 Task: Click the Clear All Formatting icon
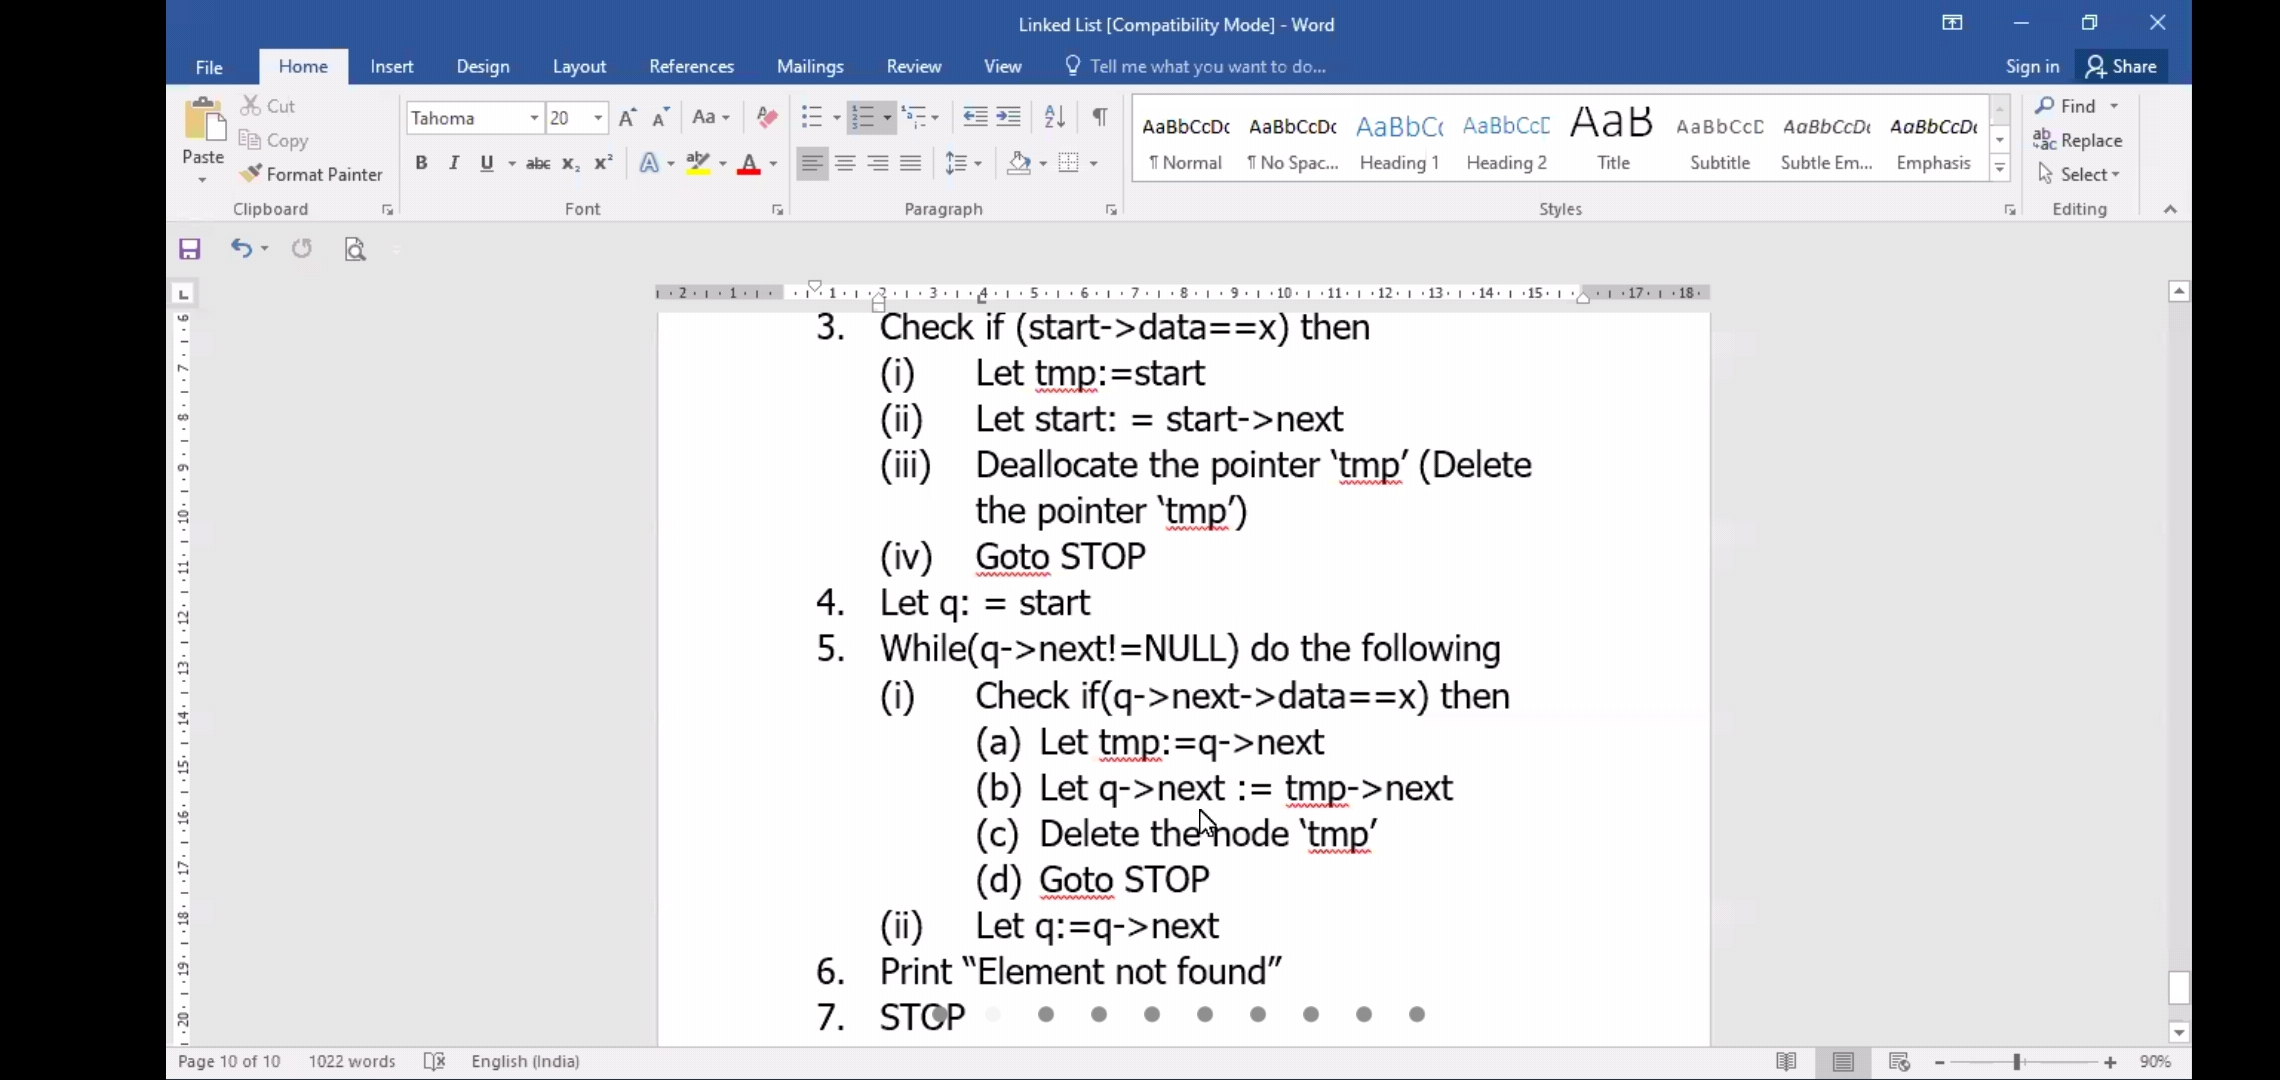[767, 117]
